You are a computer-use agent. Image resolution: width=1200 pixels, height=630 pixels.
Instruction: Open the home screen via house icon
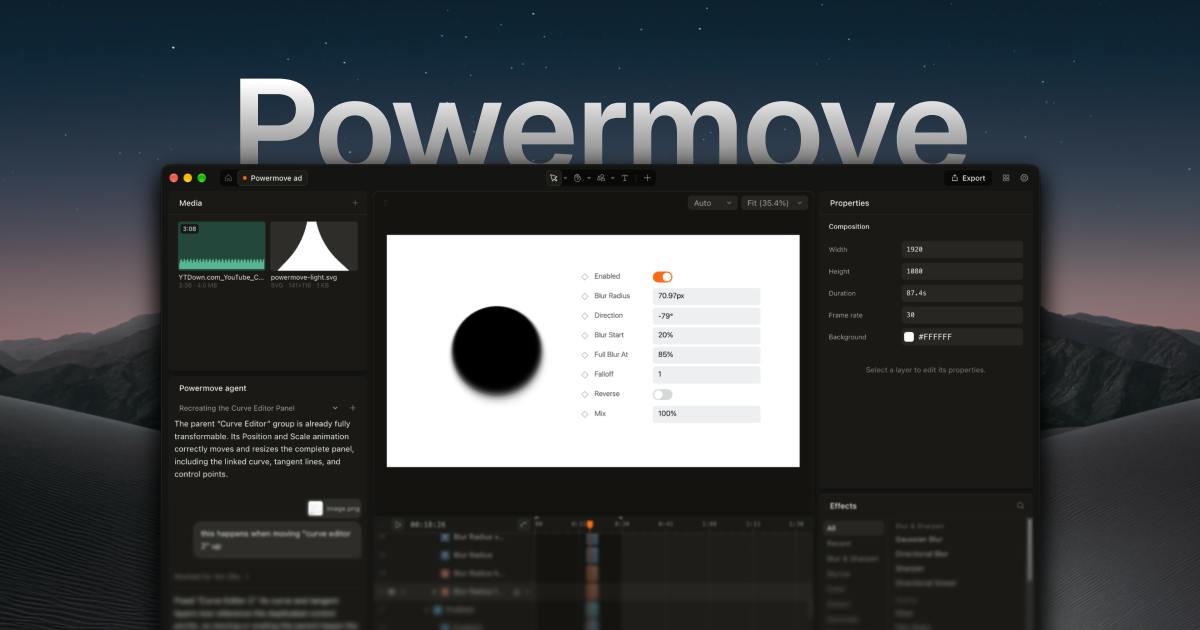tap(228, 178)
